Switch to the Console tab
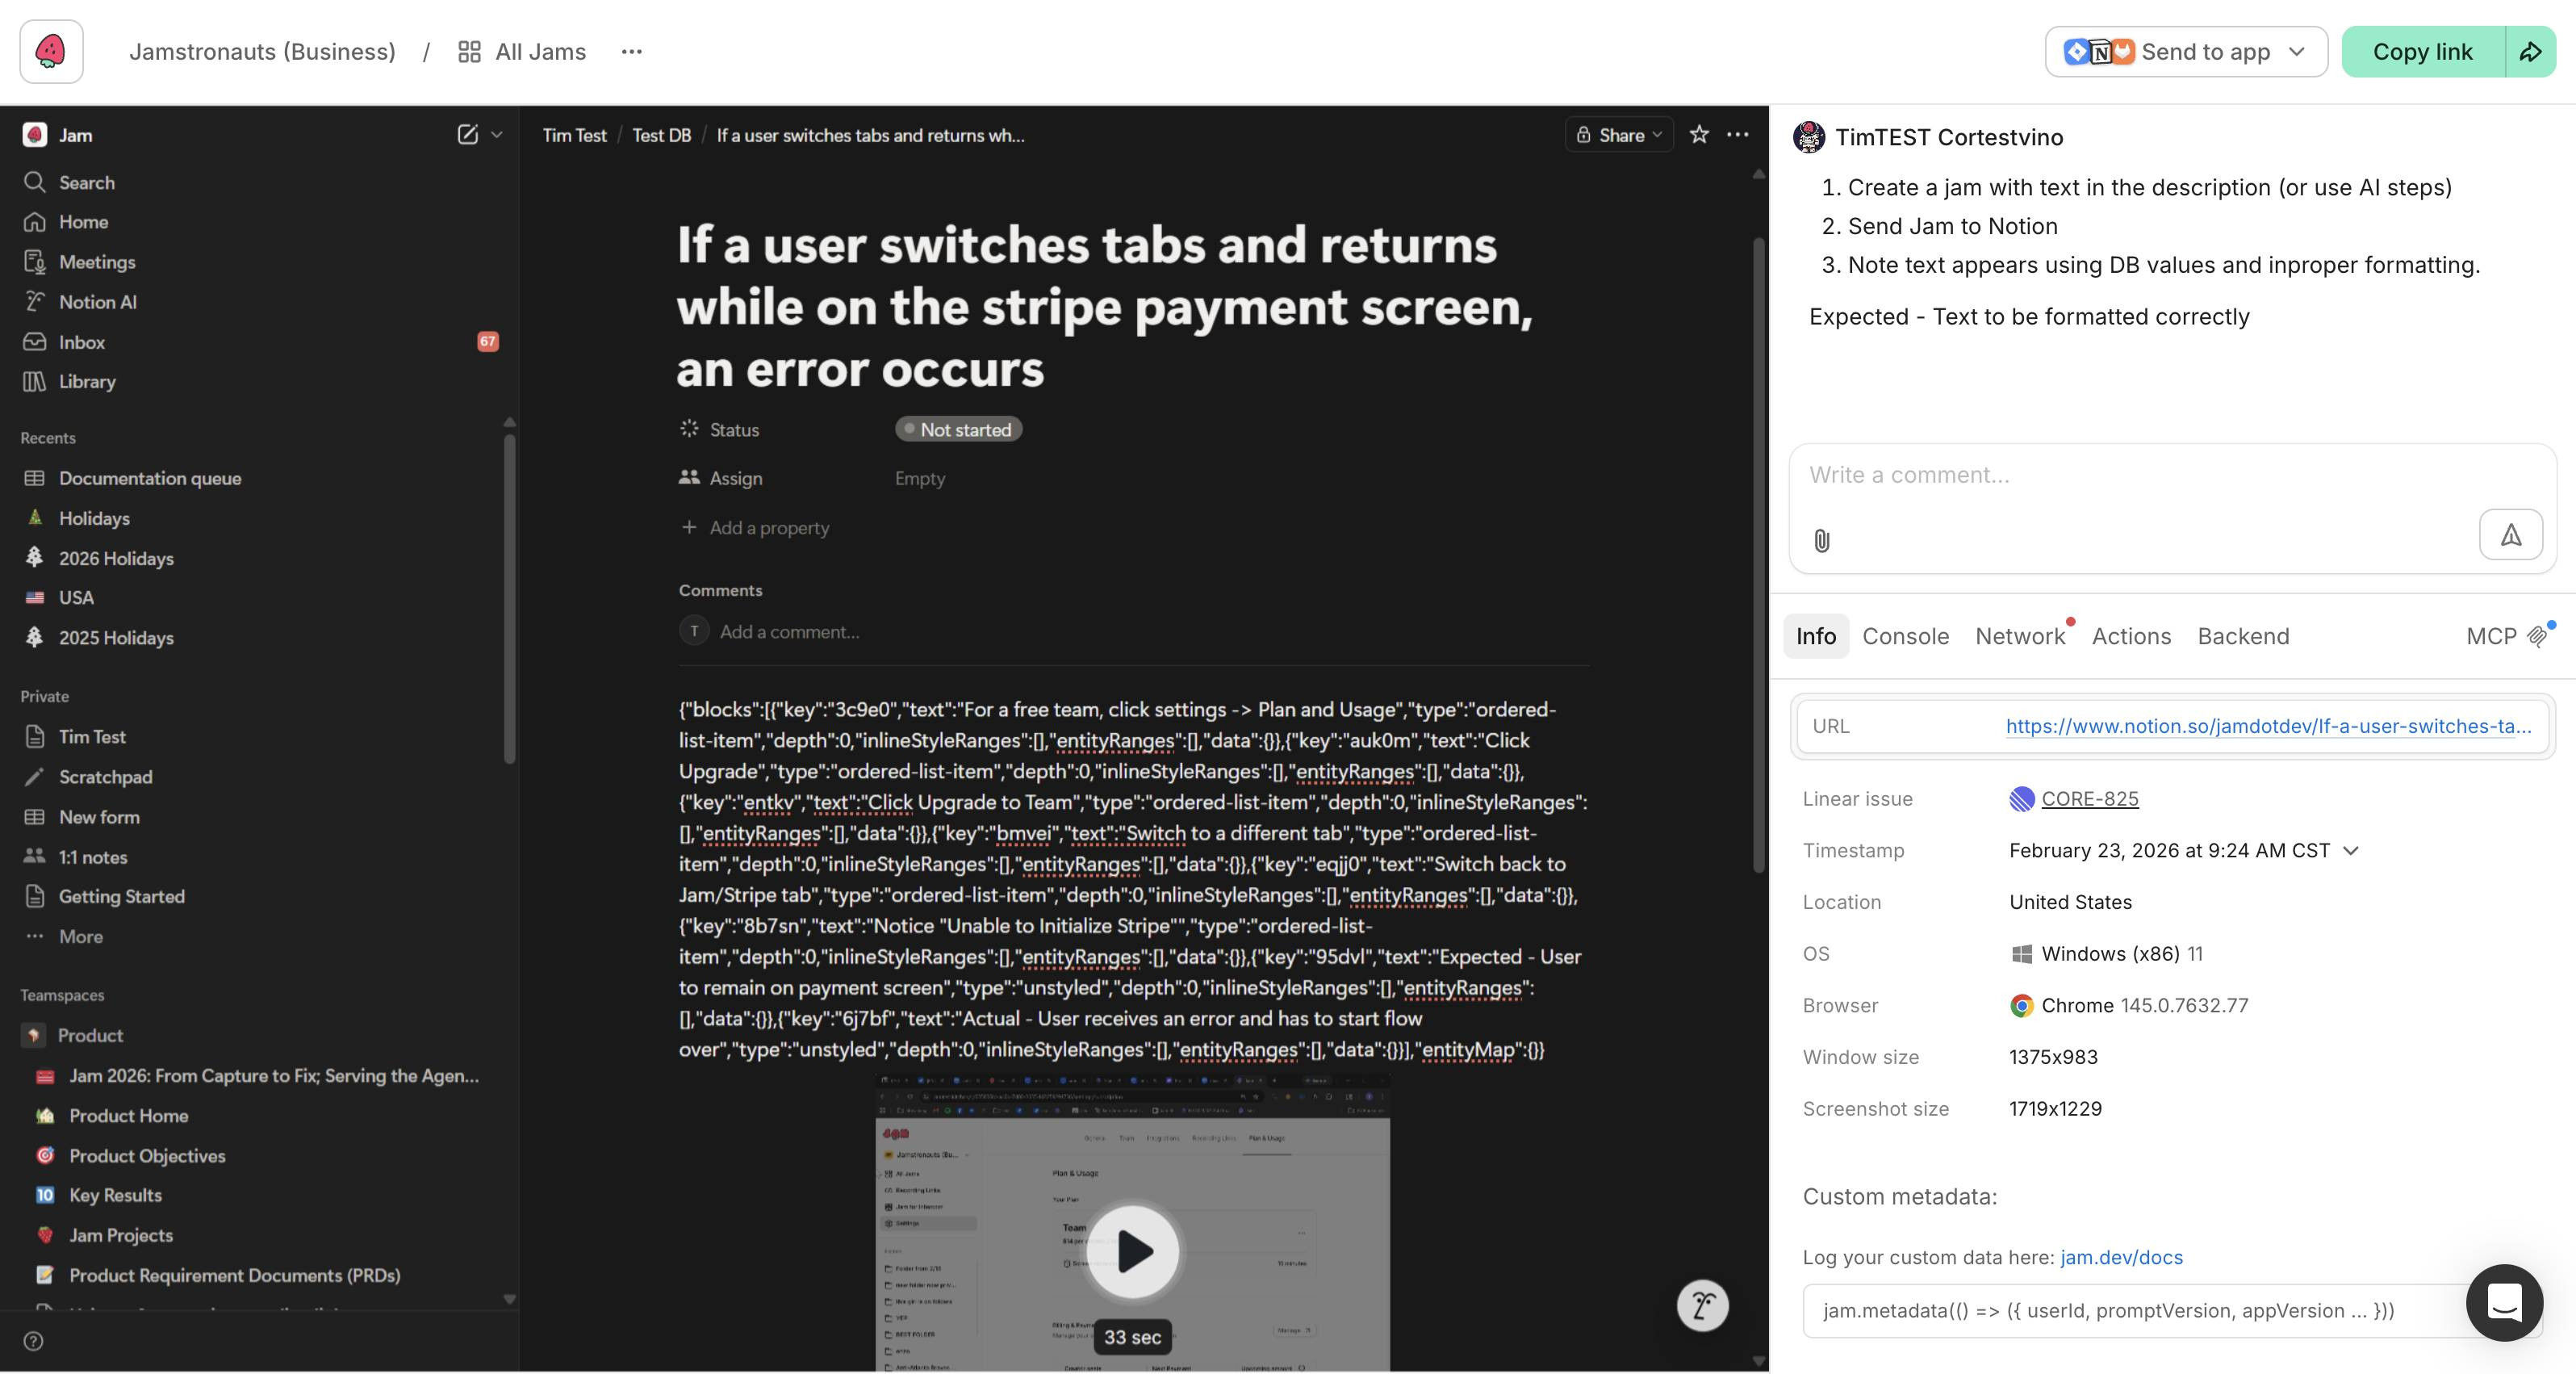Screen dimensions: 2576x1374 tap(1905, 637)
